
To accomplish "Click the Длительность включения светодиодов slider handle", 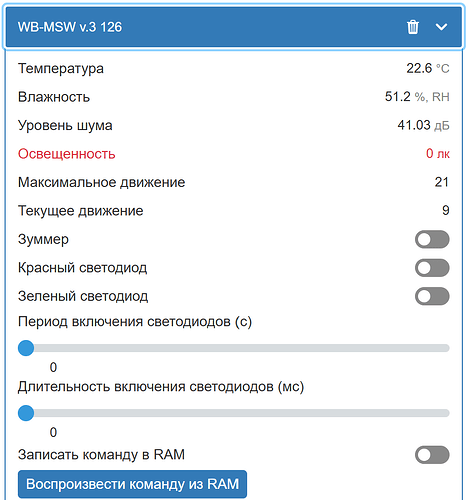I will coord(26,413).
